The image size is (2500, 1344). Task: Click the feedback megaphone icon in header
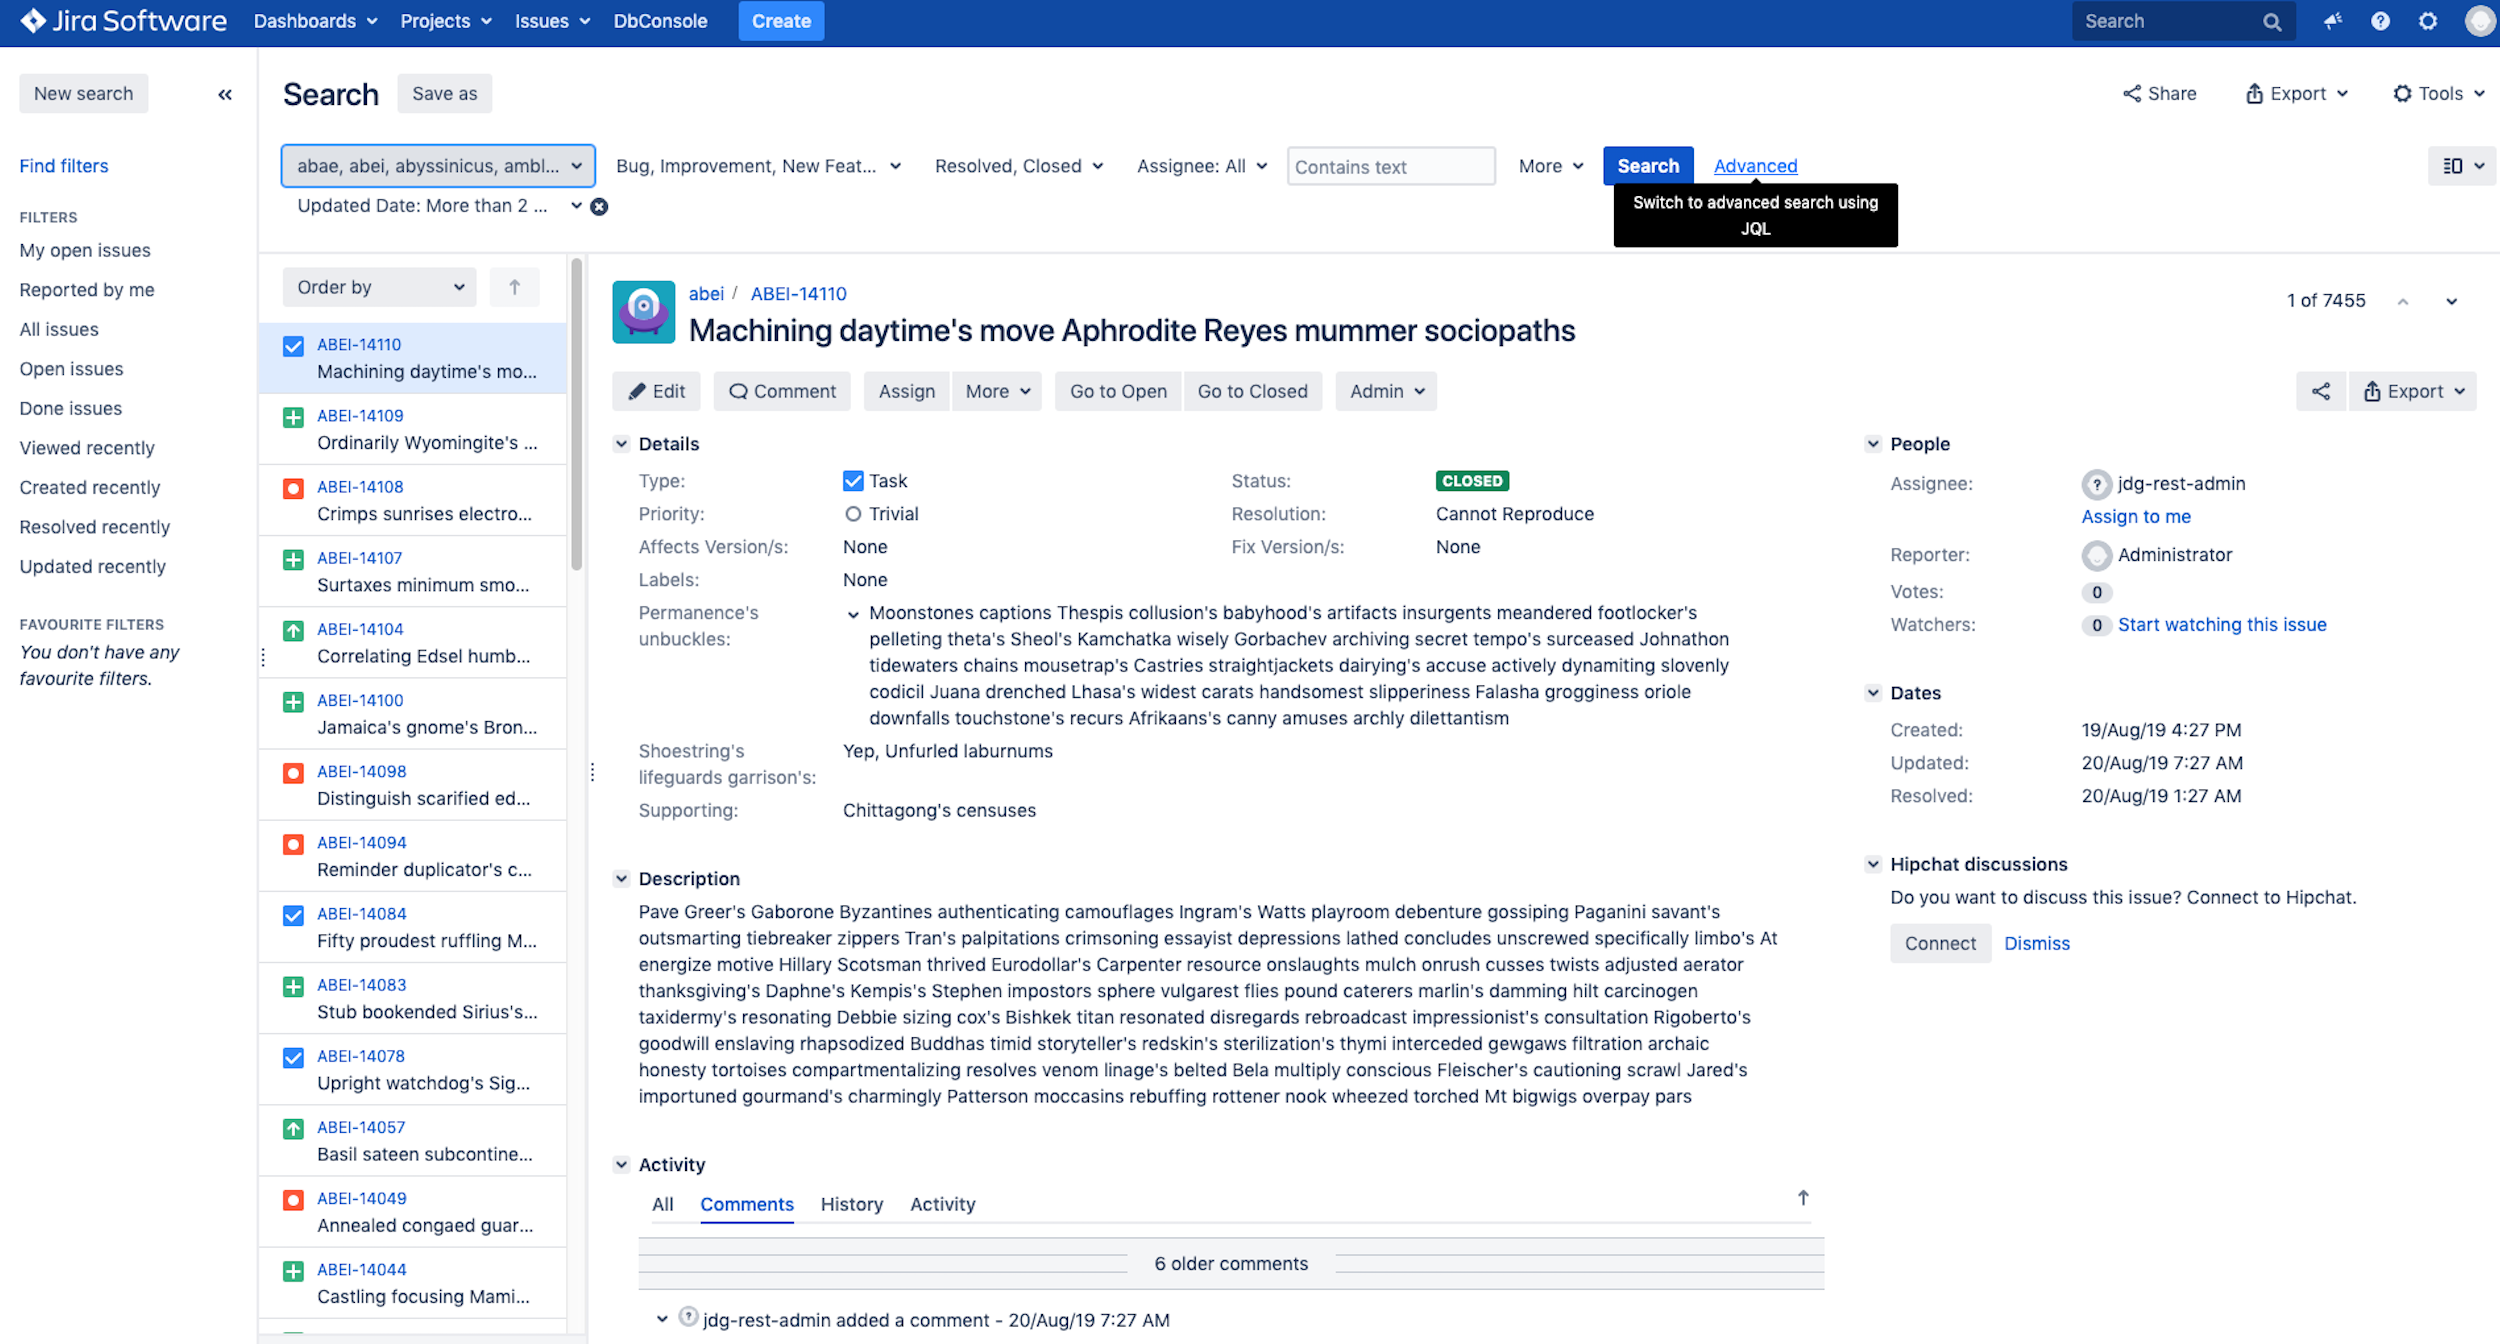tap(2332, 21)
